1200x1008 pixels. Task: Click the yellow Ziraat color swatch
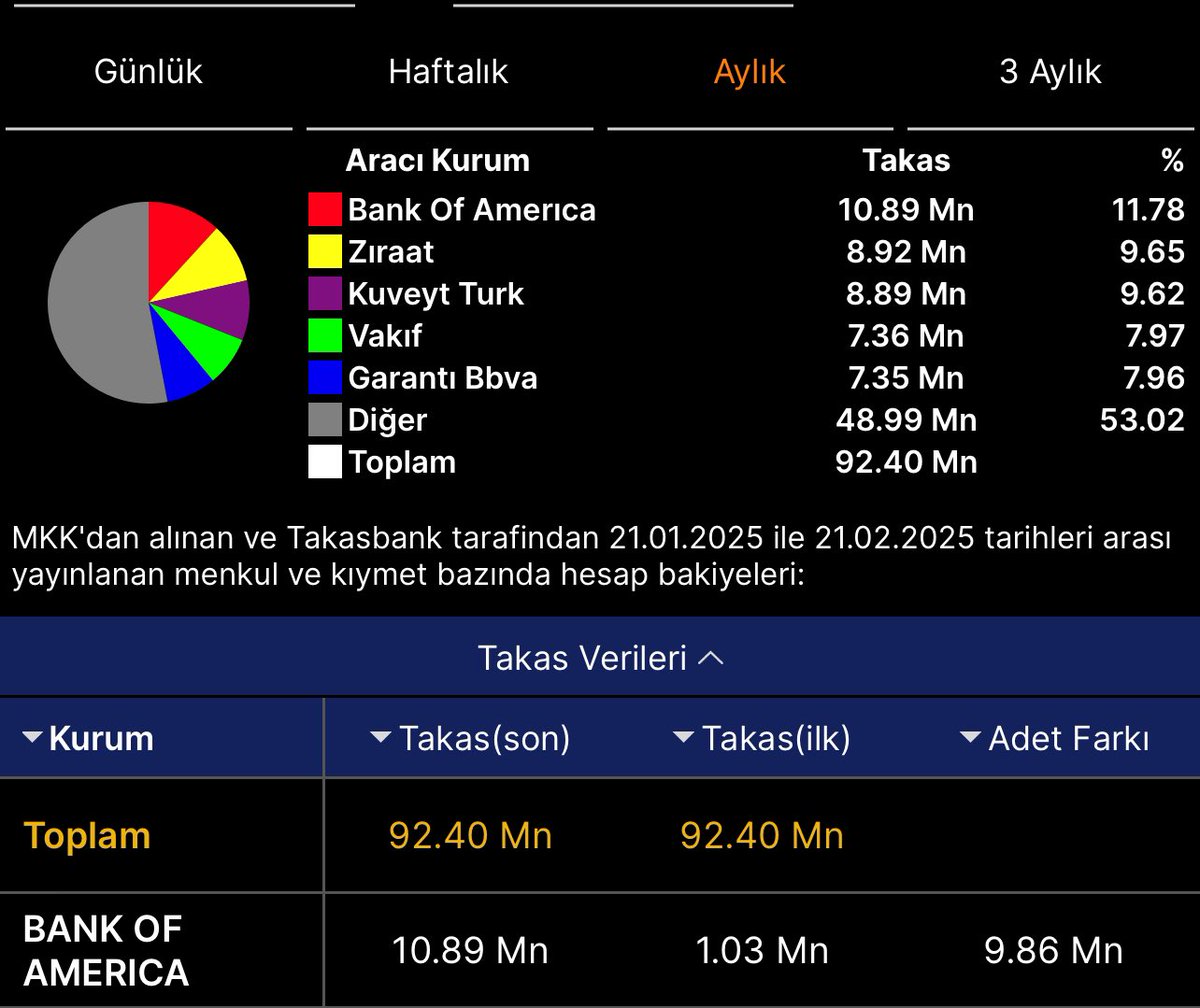325,252
